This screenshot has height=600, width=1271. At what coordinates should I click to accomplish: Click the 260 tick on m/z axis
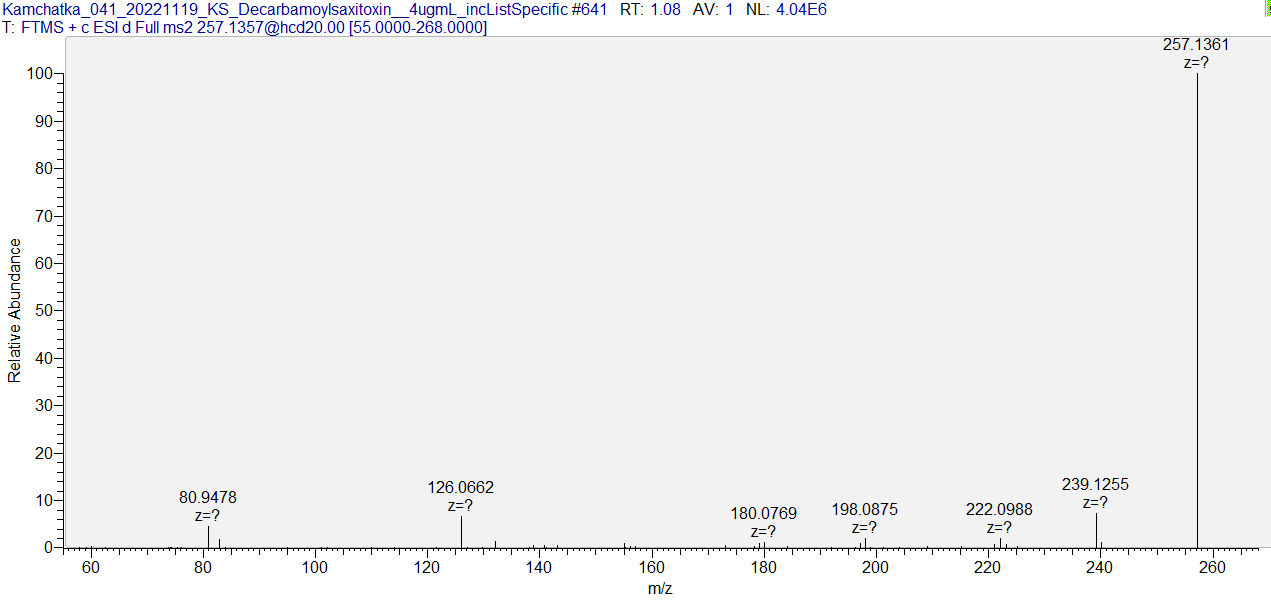click(x=1212, y=567)
